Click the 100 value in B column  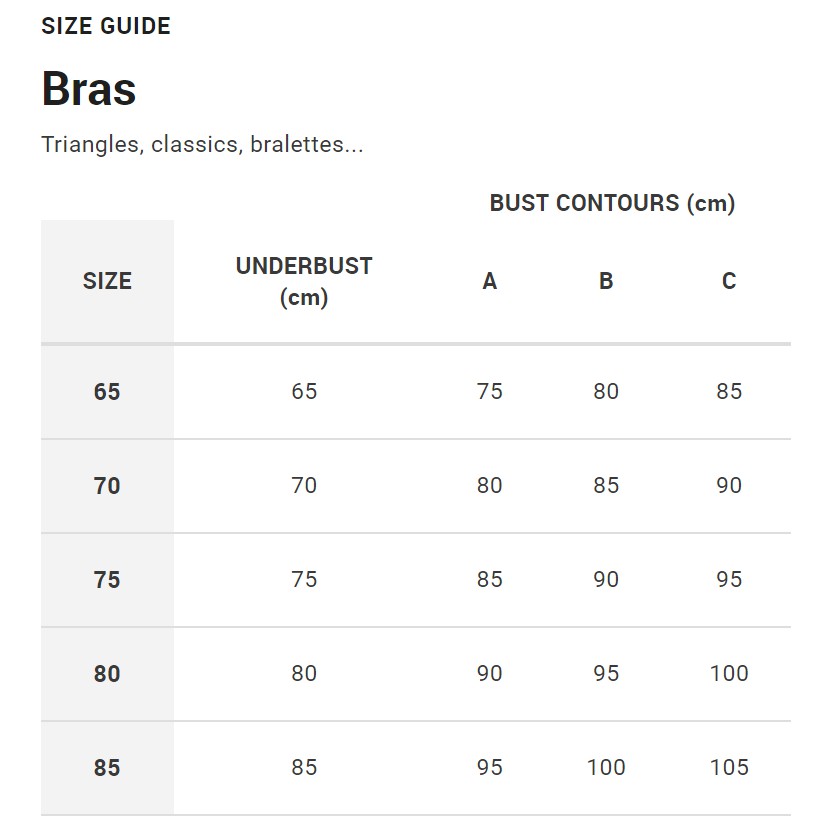pyautogui.click(x=606, y=767)
